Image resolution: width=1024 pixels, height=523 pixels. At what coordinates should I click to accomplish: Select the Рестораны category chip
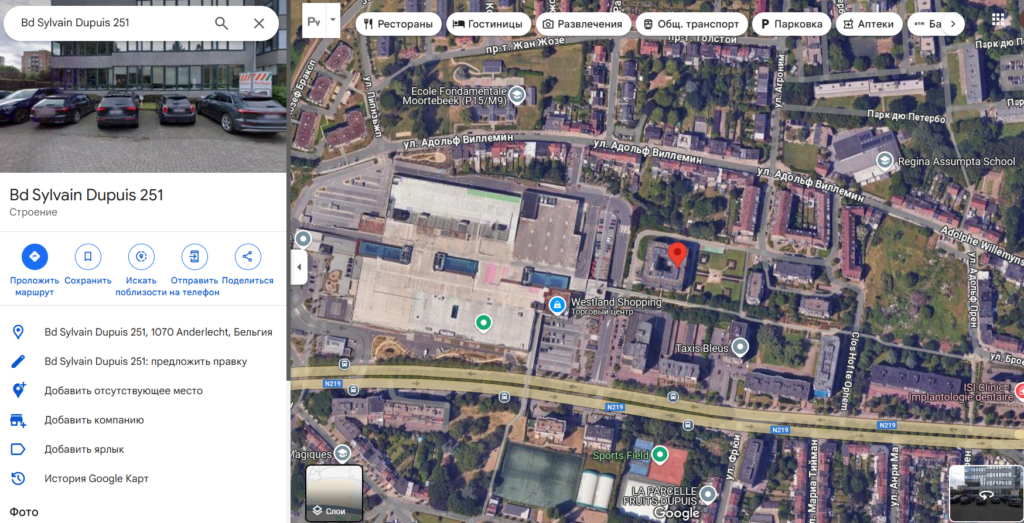click(398, 24)
